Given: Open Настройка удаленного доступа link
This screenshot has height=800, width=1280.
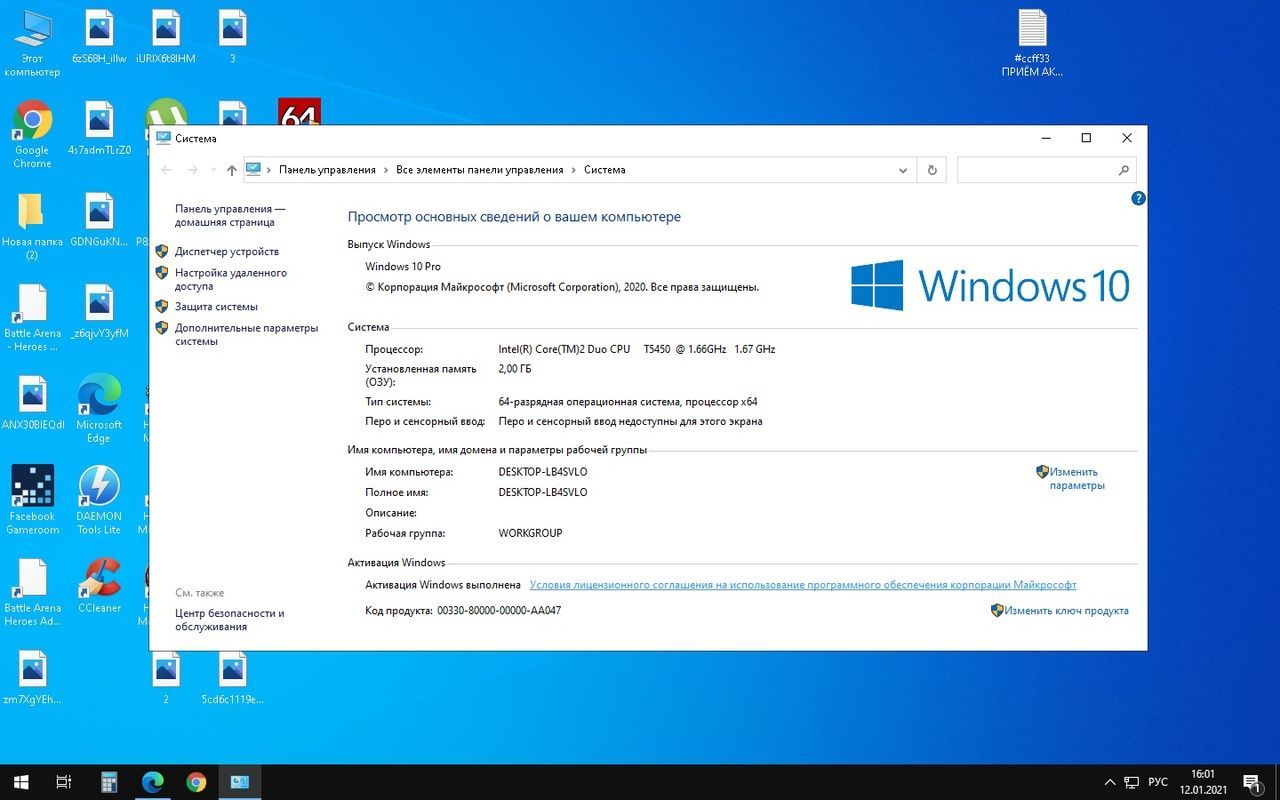Looking at the screenshot, I should pos(231,279).
